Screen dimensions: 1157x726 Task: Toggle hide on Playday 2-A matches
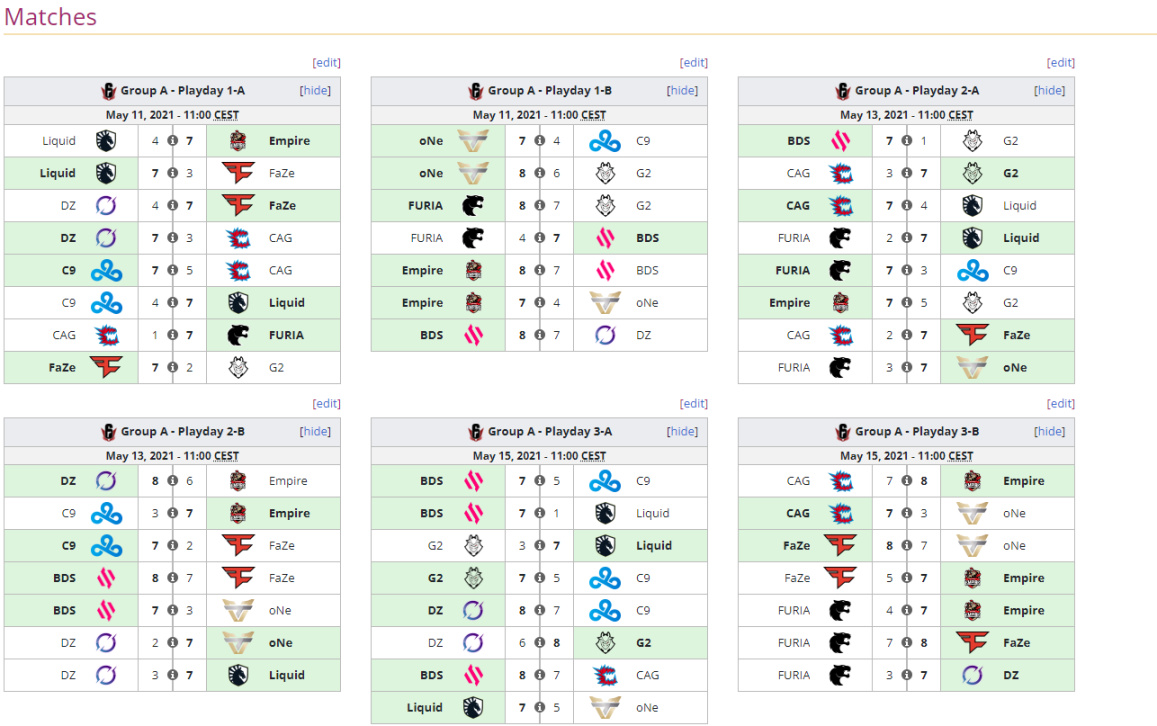(x=1050, y=91)
